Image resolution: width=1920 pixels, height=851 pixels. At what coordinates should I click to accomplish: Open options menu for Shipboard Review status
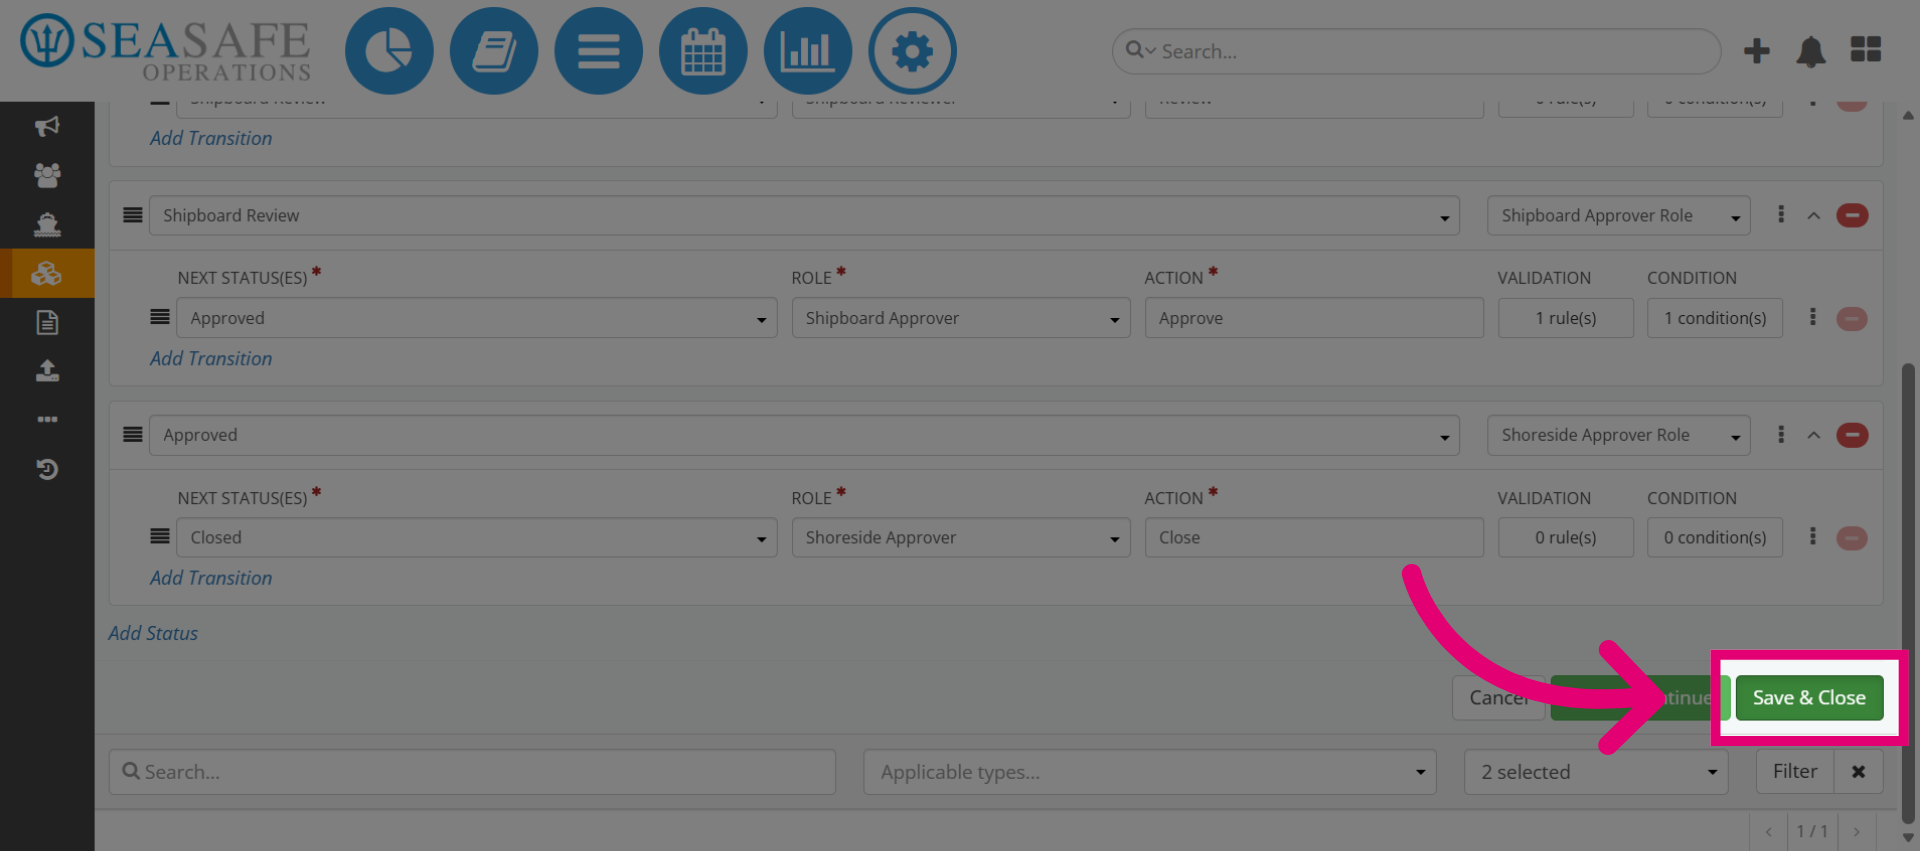coord(1781,215)
